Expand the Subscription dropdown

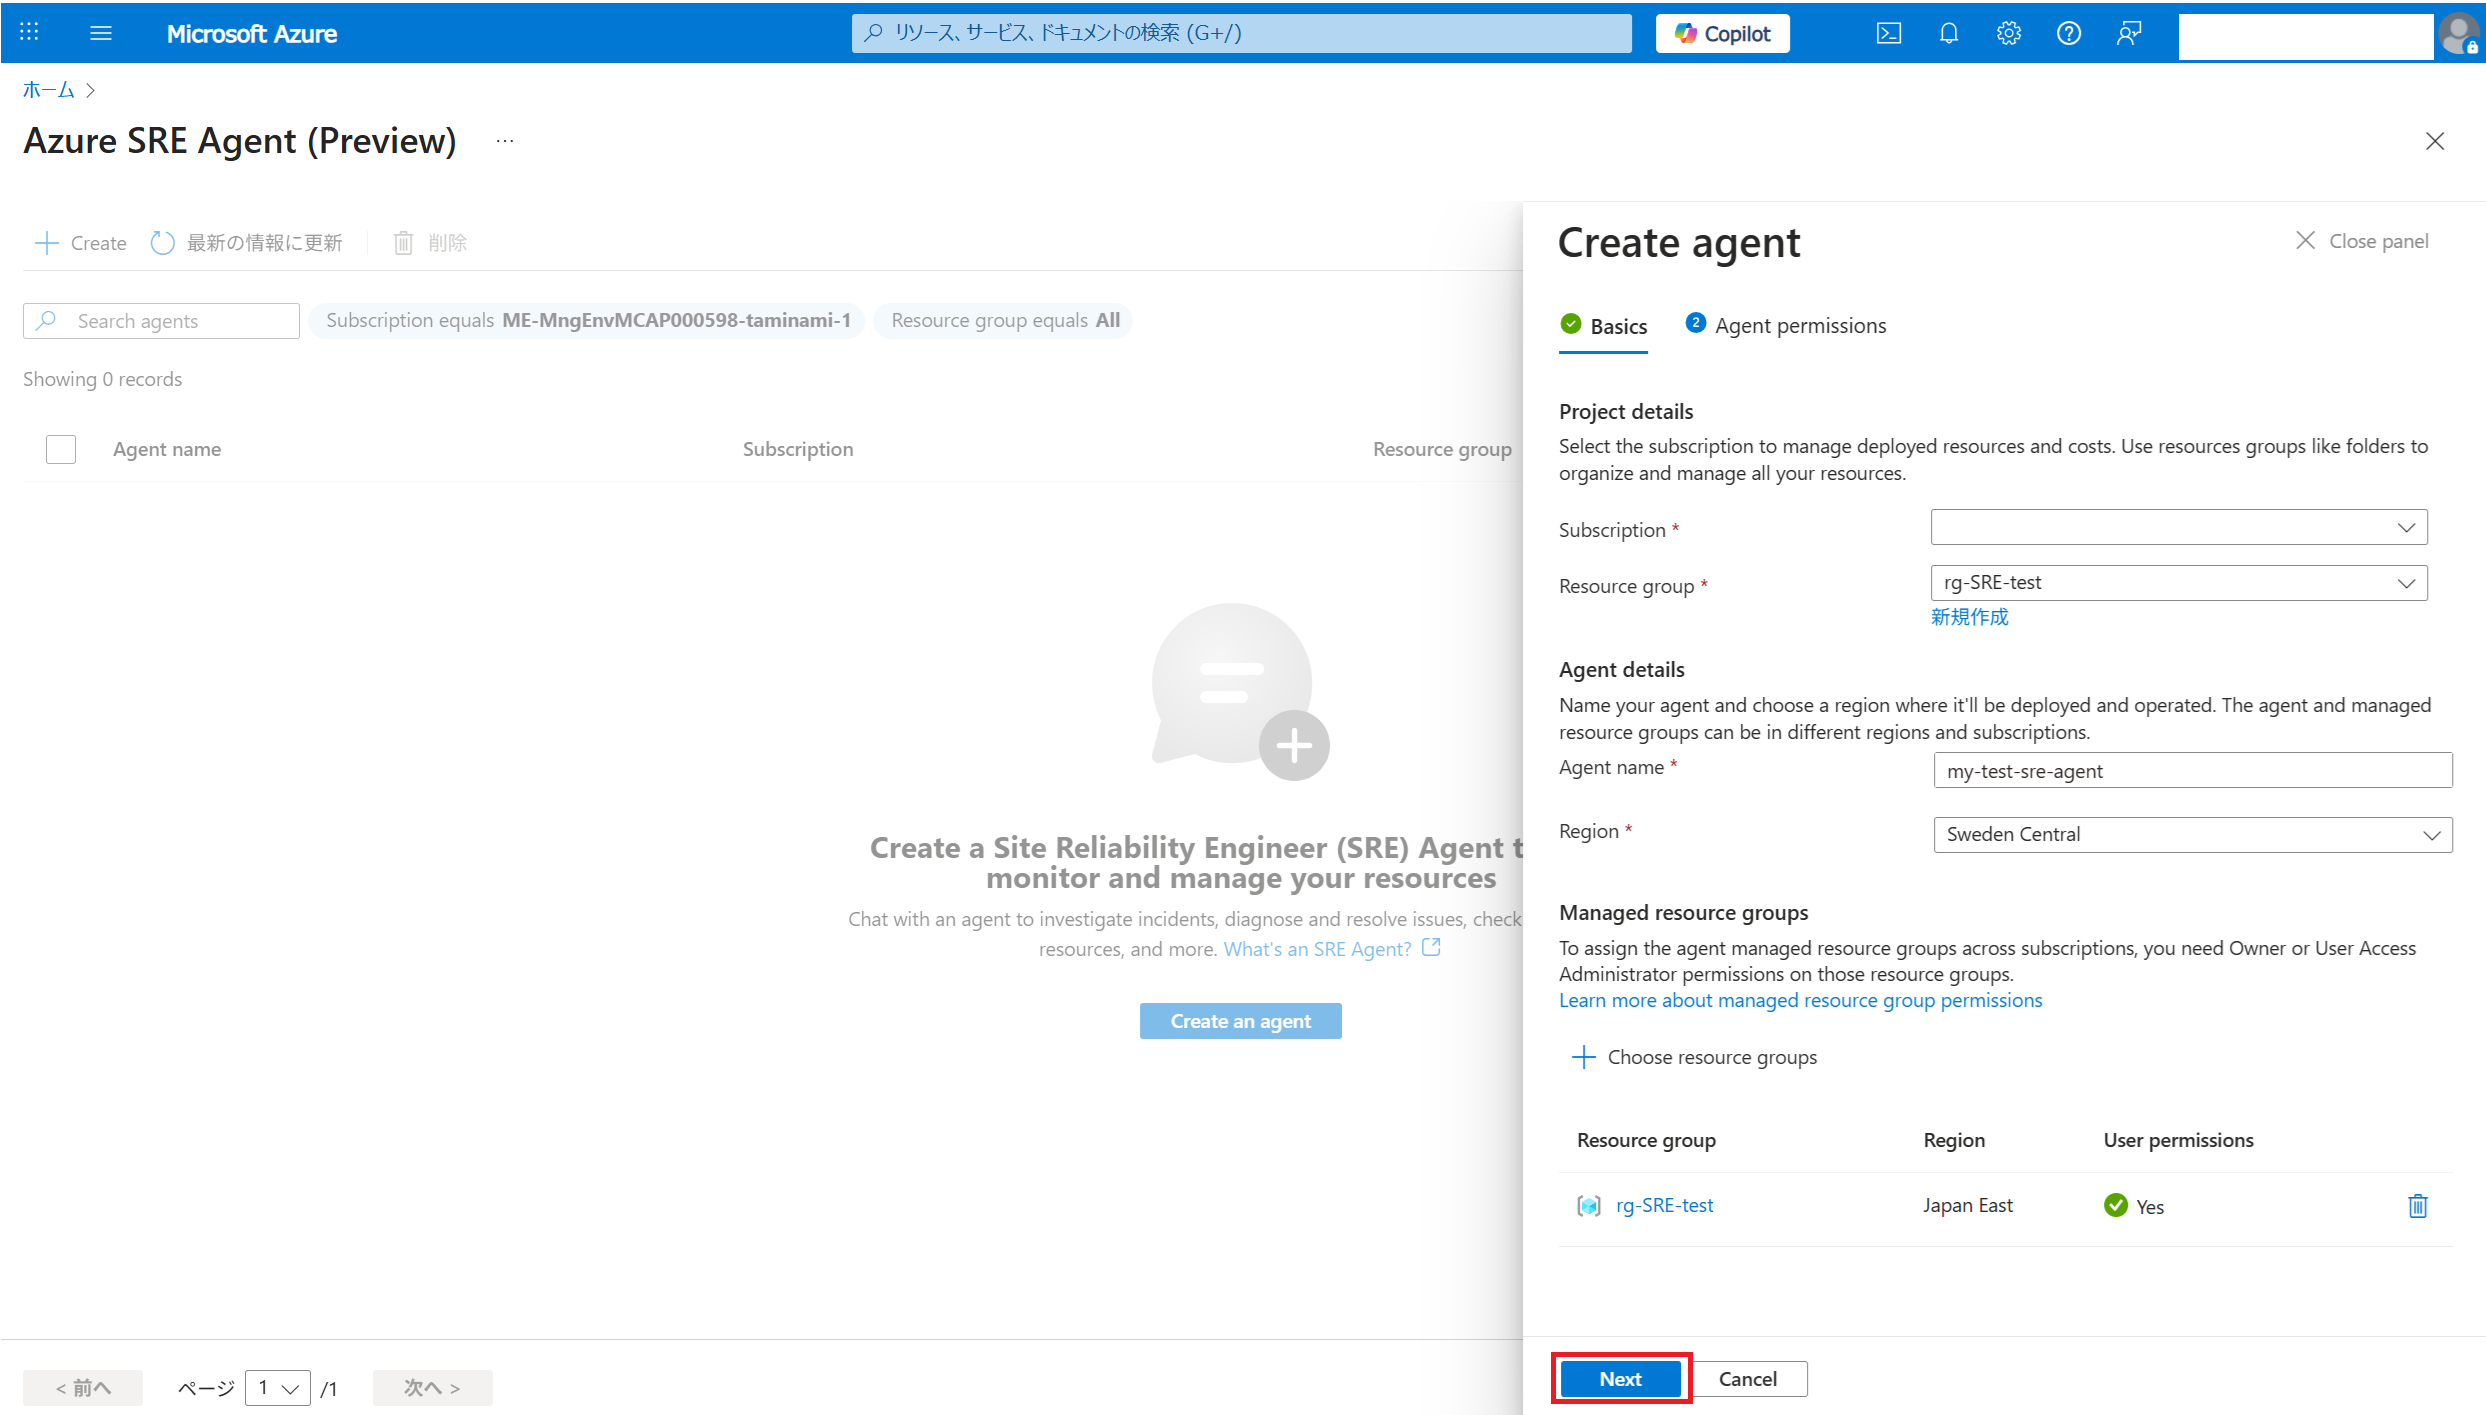2178,527
